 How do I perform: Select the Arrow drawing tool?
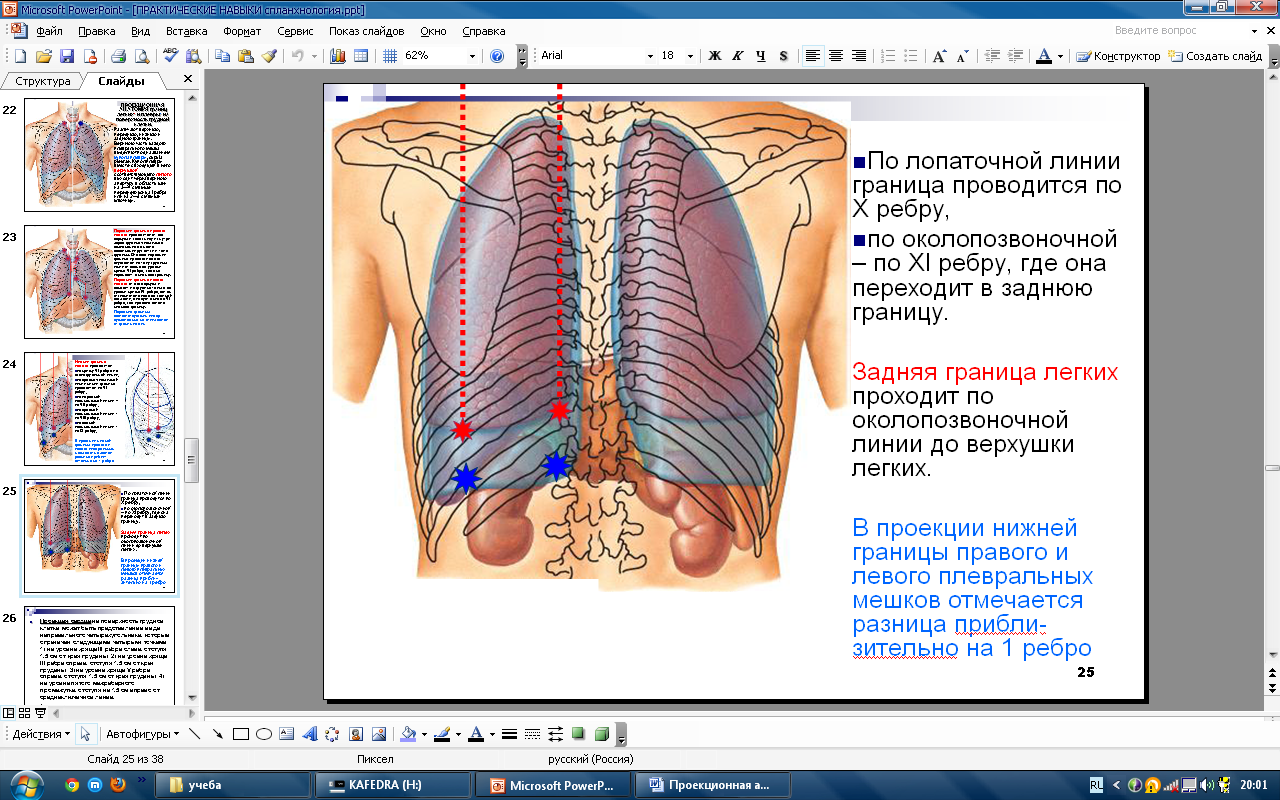tap(217, 734)
